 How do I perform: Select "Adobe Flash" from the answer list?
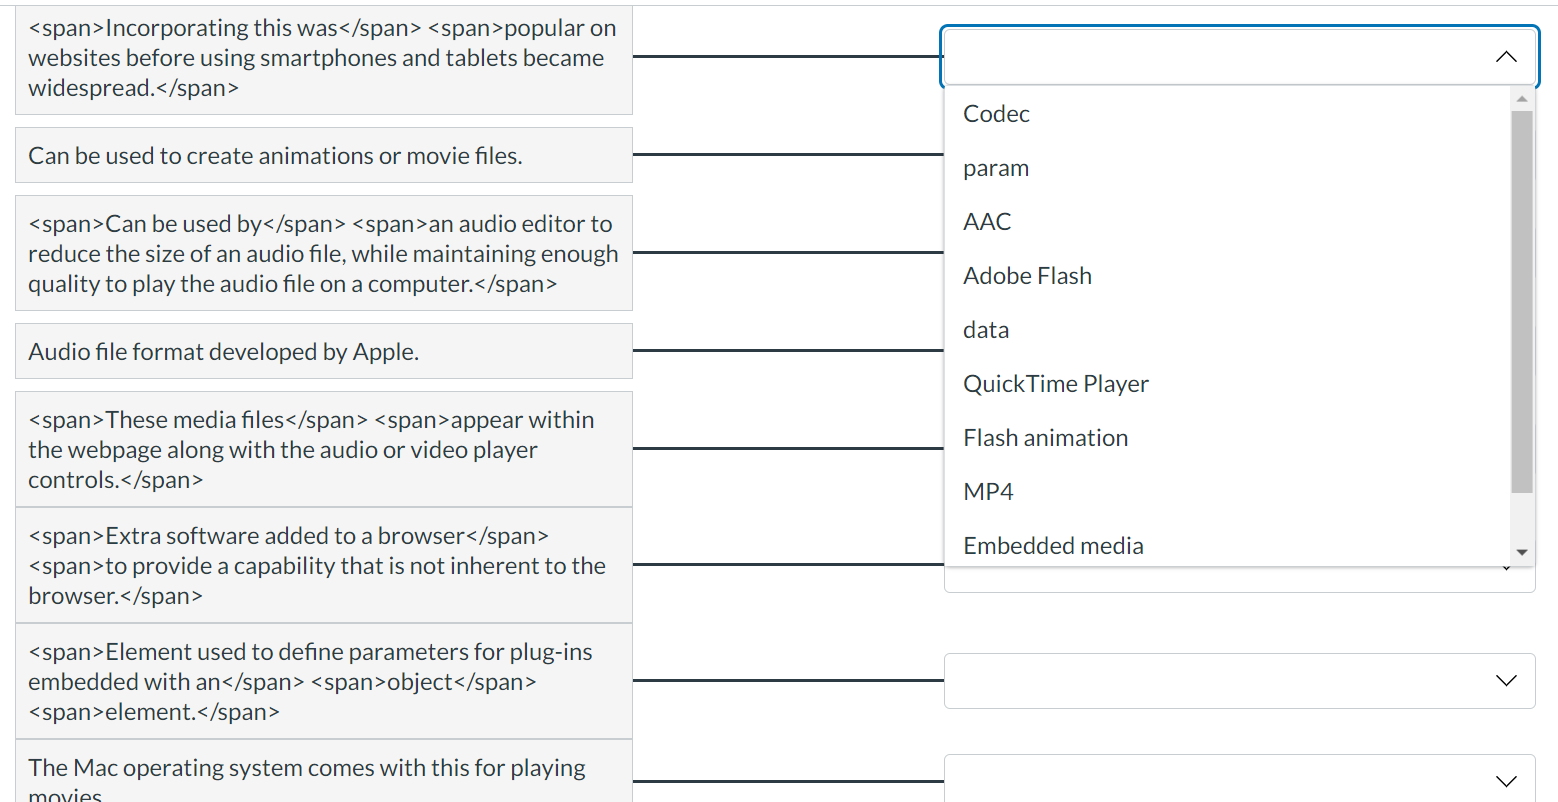[1027, 275]
